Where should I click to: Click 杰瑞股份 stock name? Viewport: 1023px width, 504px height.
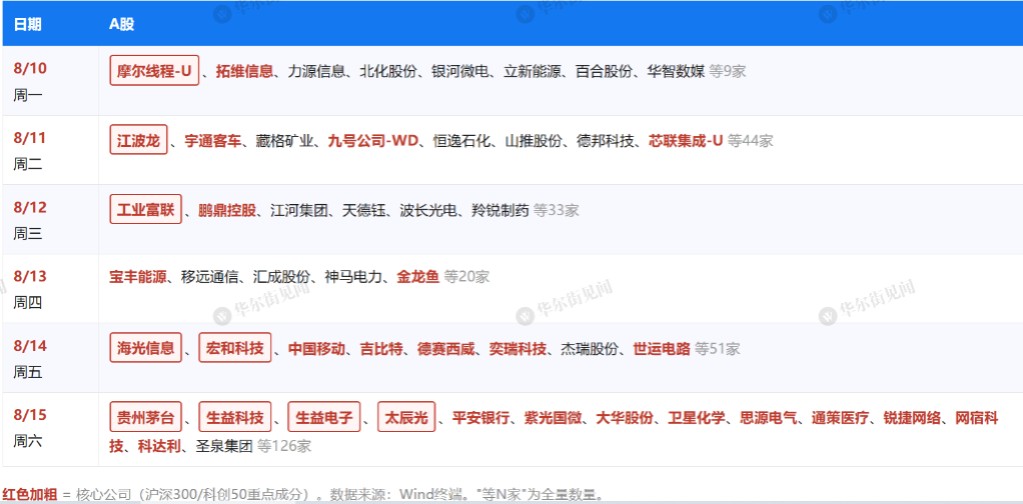click(x=589, y=349)
